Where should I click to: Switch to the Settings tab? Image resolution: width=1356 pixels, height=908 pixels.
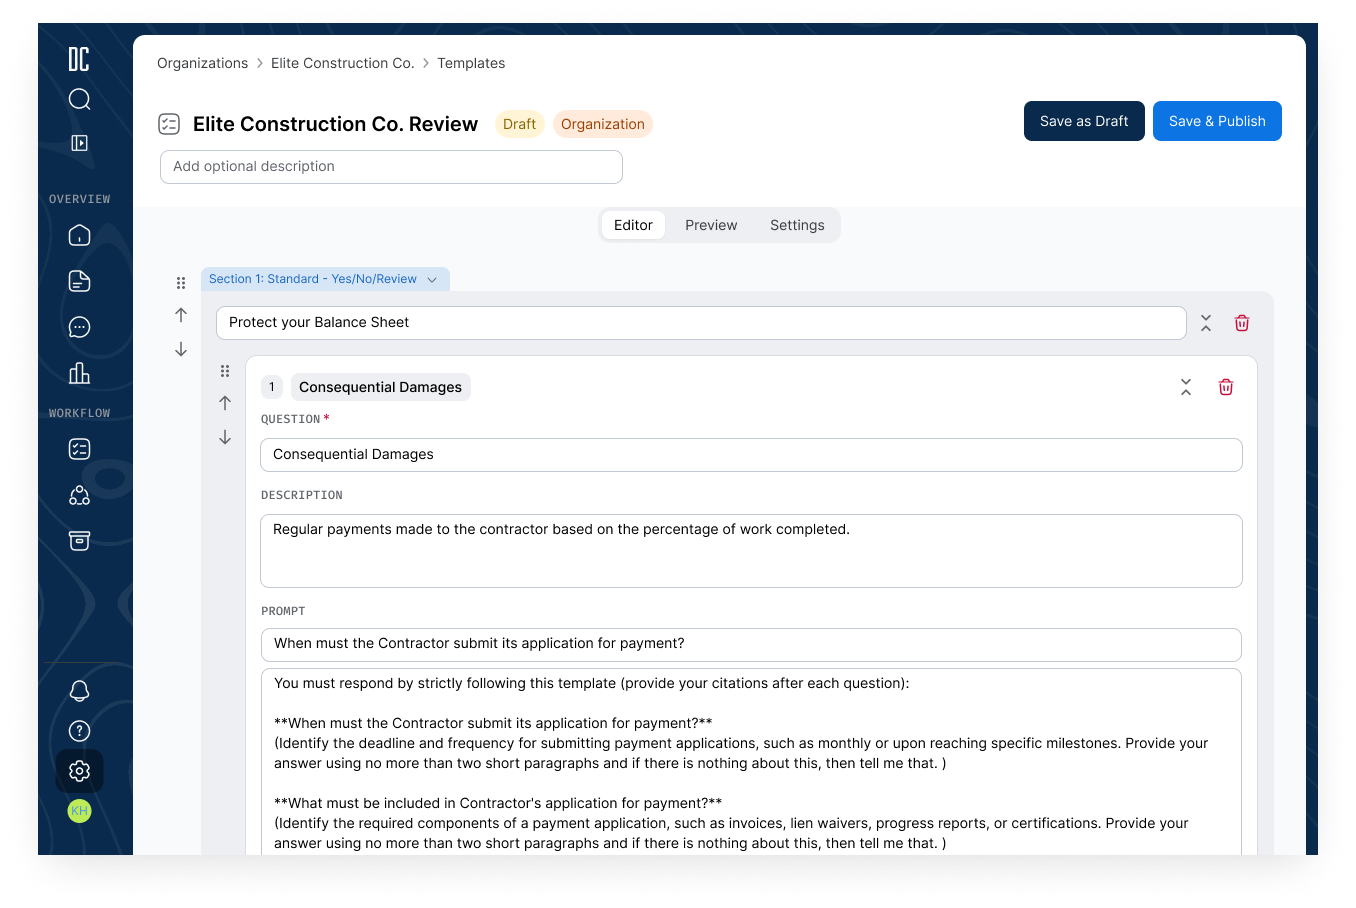[x=797, y=225]
